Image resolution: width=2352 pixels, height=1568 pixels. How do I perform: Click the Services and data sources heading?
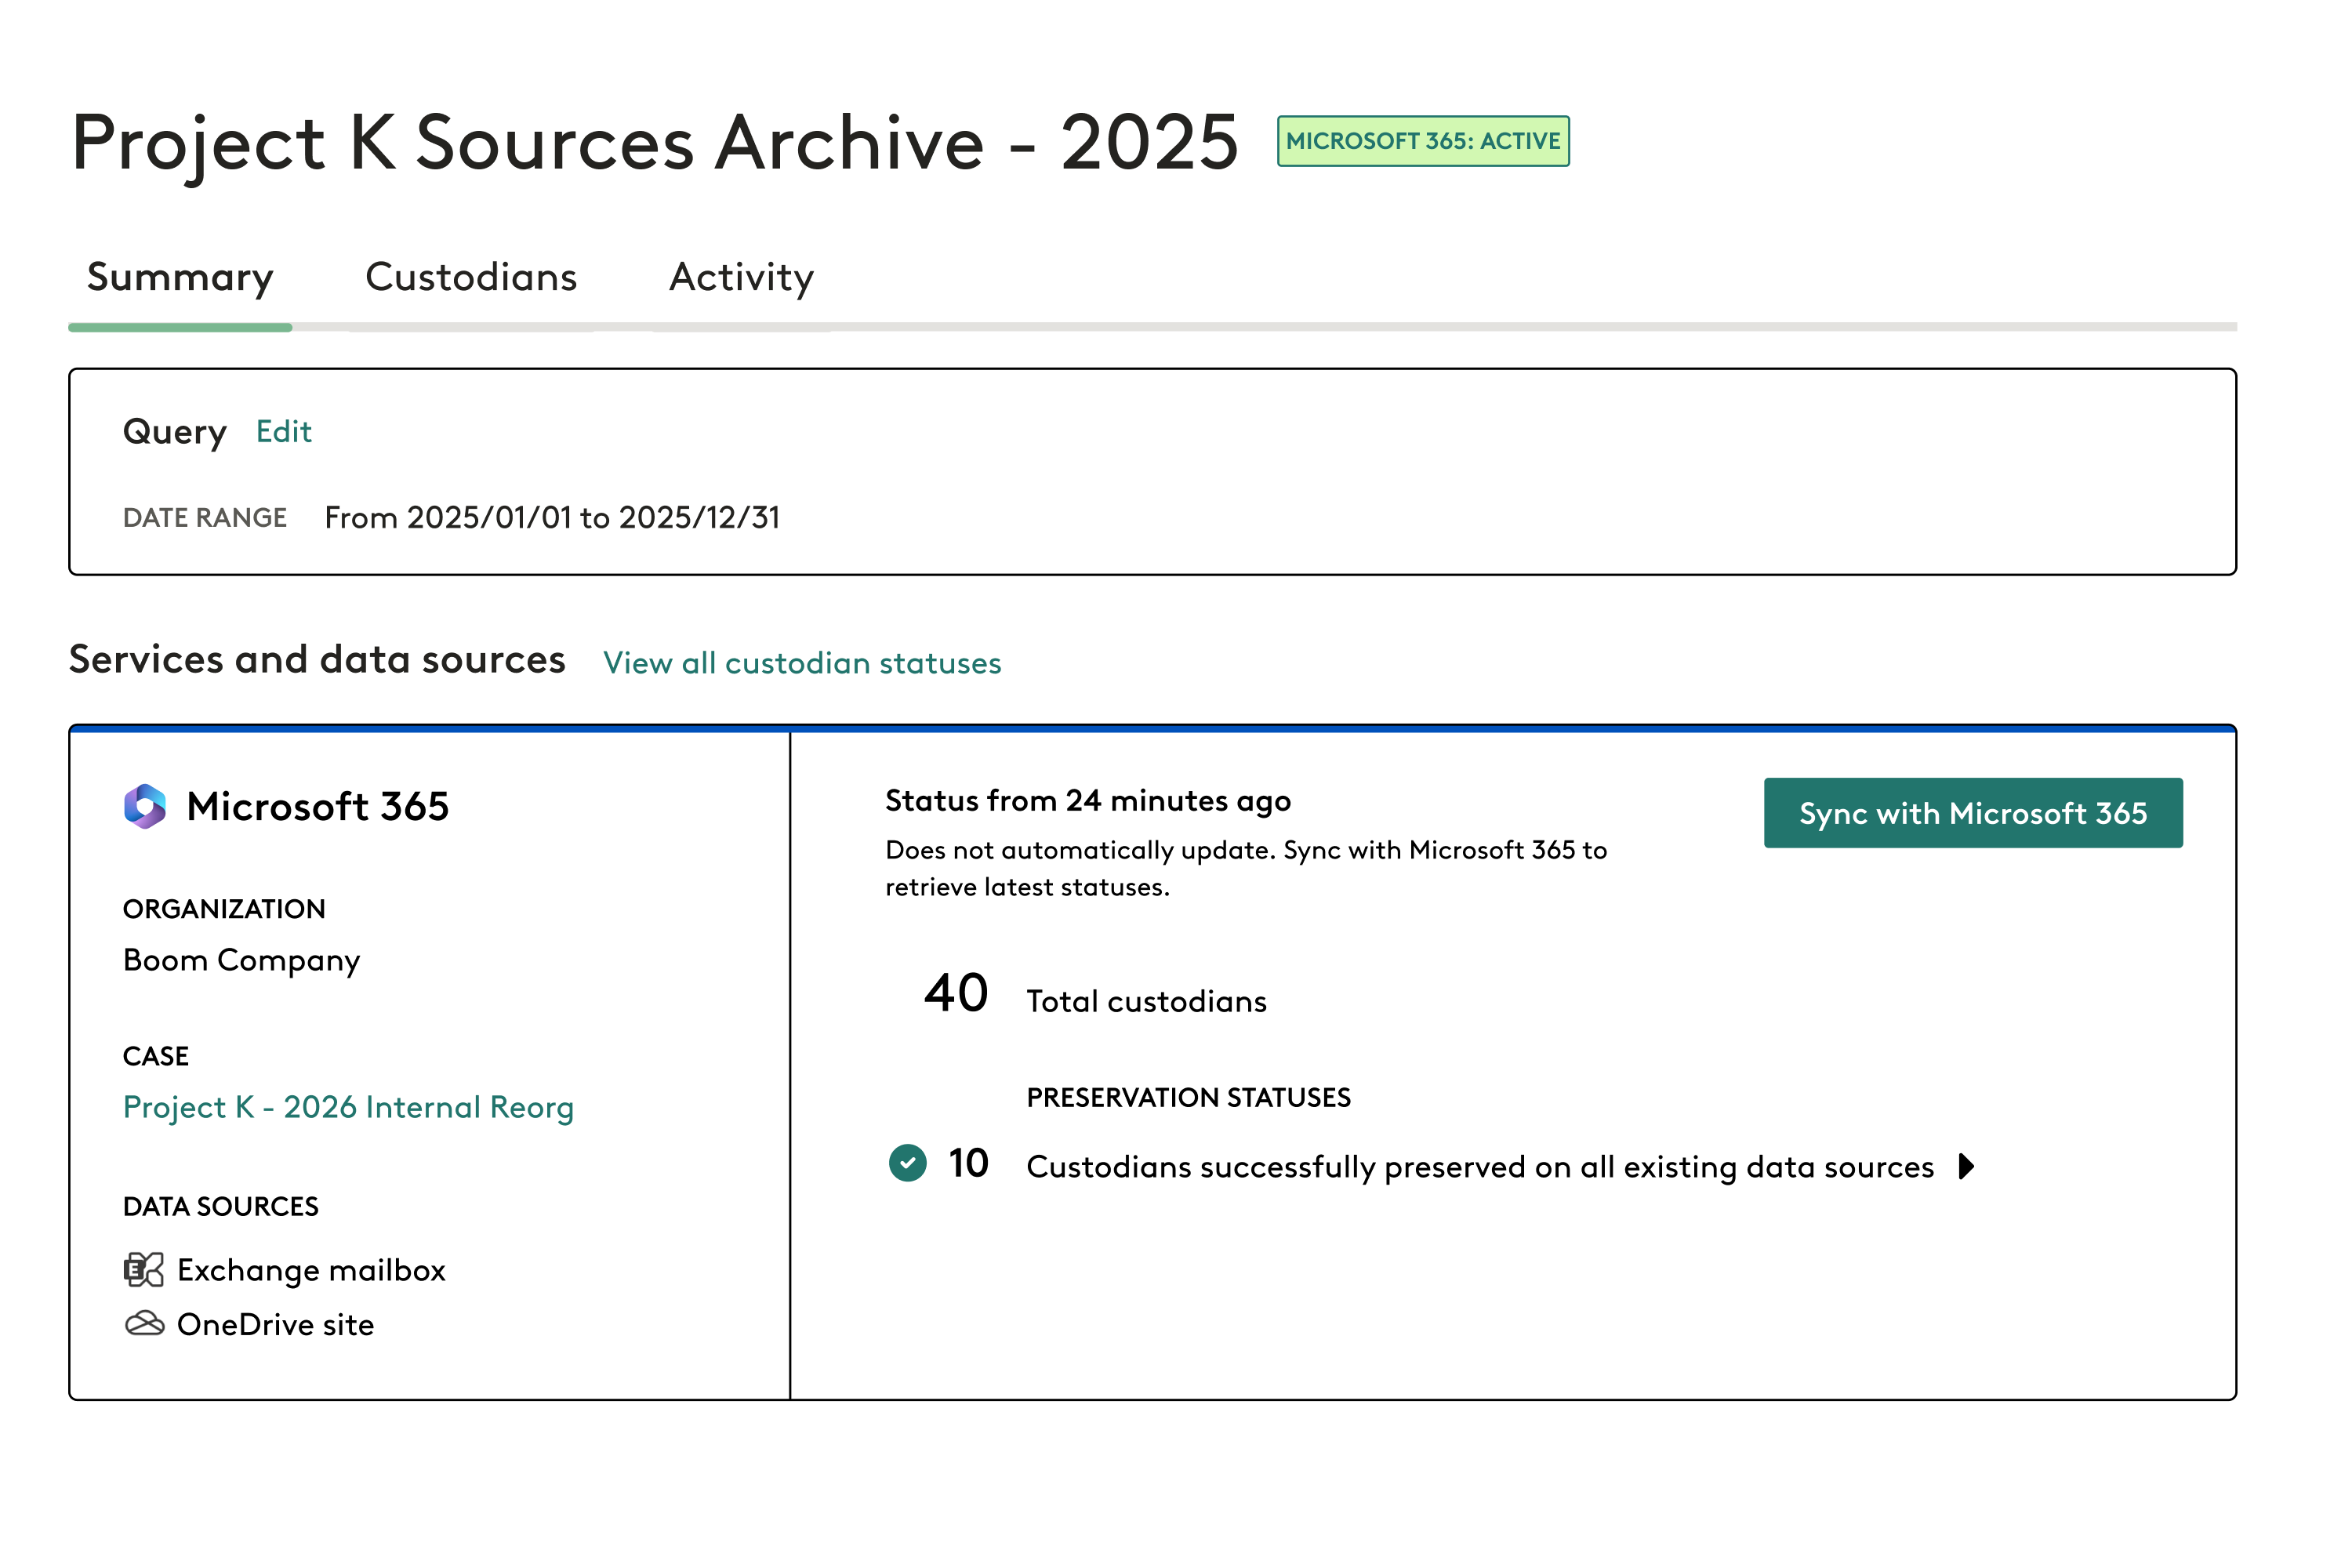pos(317,660)
